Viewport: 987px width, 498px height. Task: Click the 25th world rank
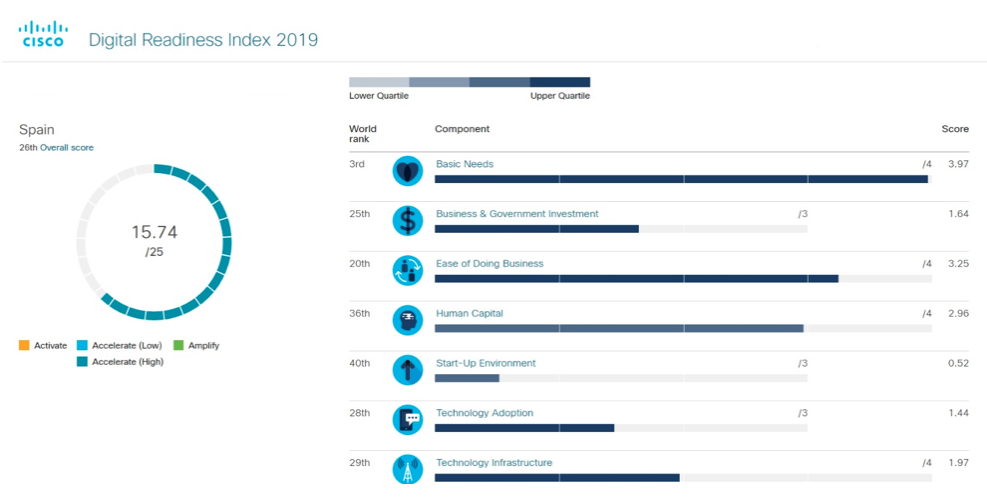click(x=359, y=213)
